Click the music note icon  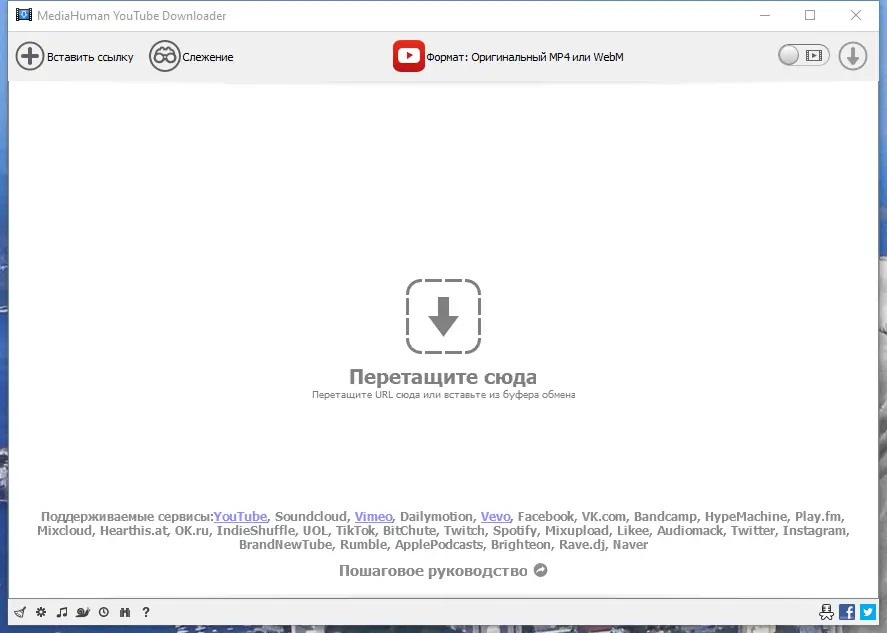pos(62,611)
